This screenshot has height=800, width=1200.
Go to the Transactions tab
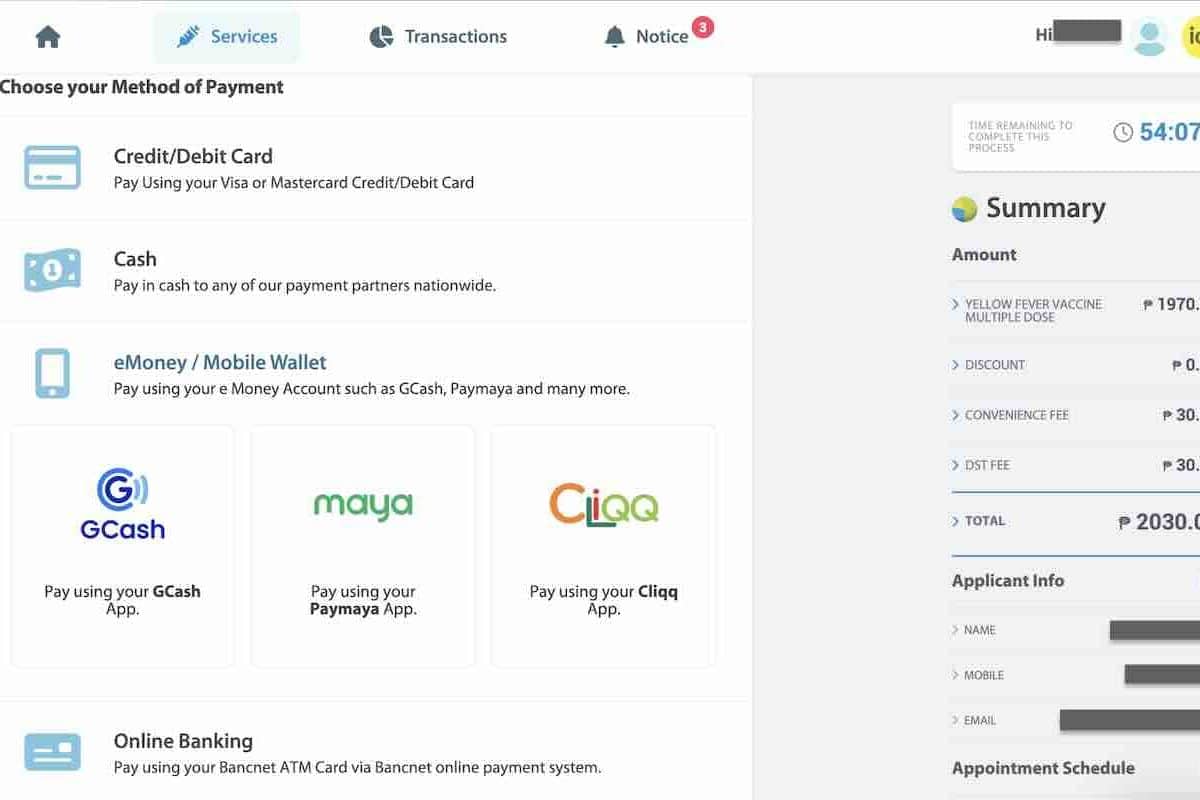[438, 37]
